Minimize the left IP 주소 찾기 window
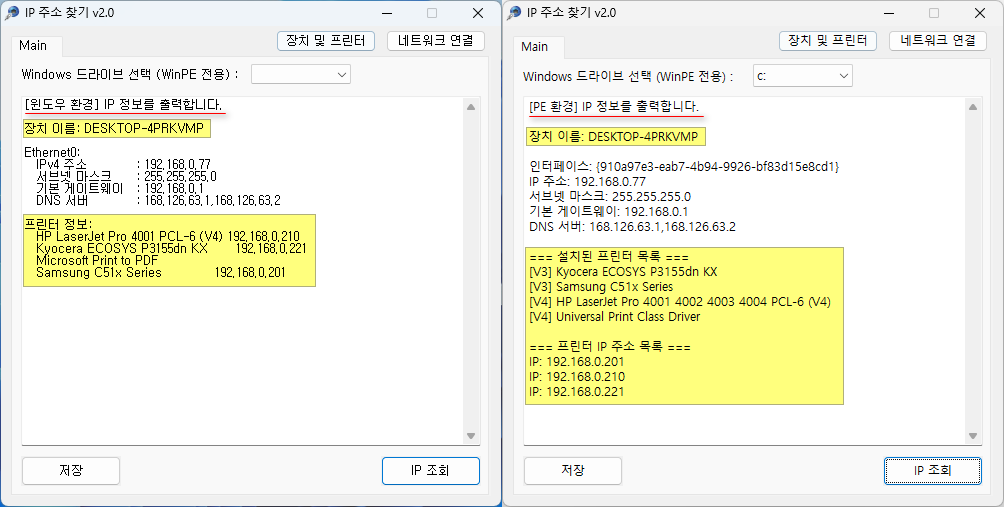 [386, 13]
